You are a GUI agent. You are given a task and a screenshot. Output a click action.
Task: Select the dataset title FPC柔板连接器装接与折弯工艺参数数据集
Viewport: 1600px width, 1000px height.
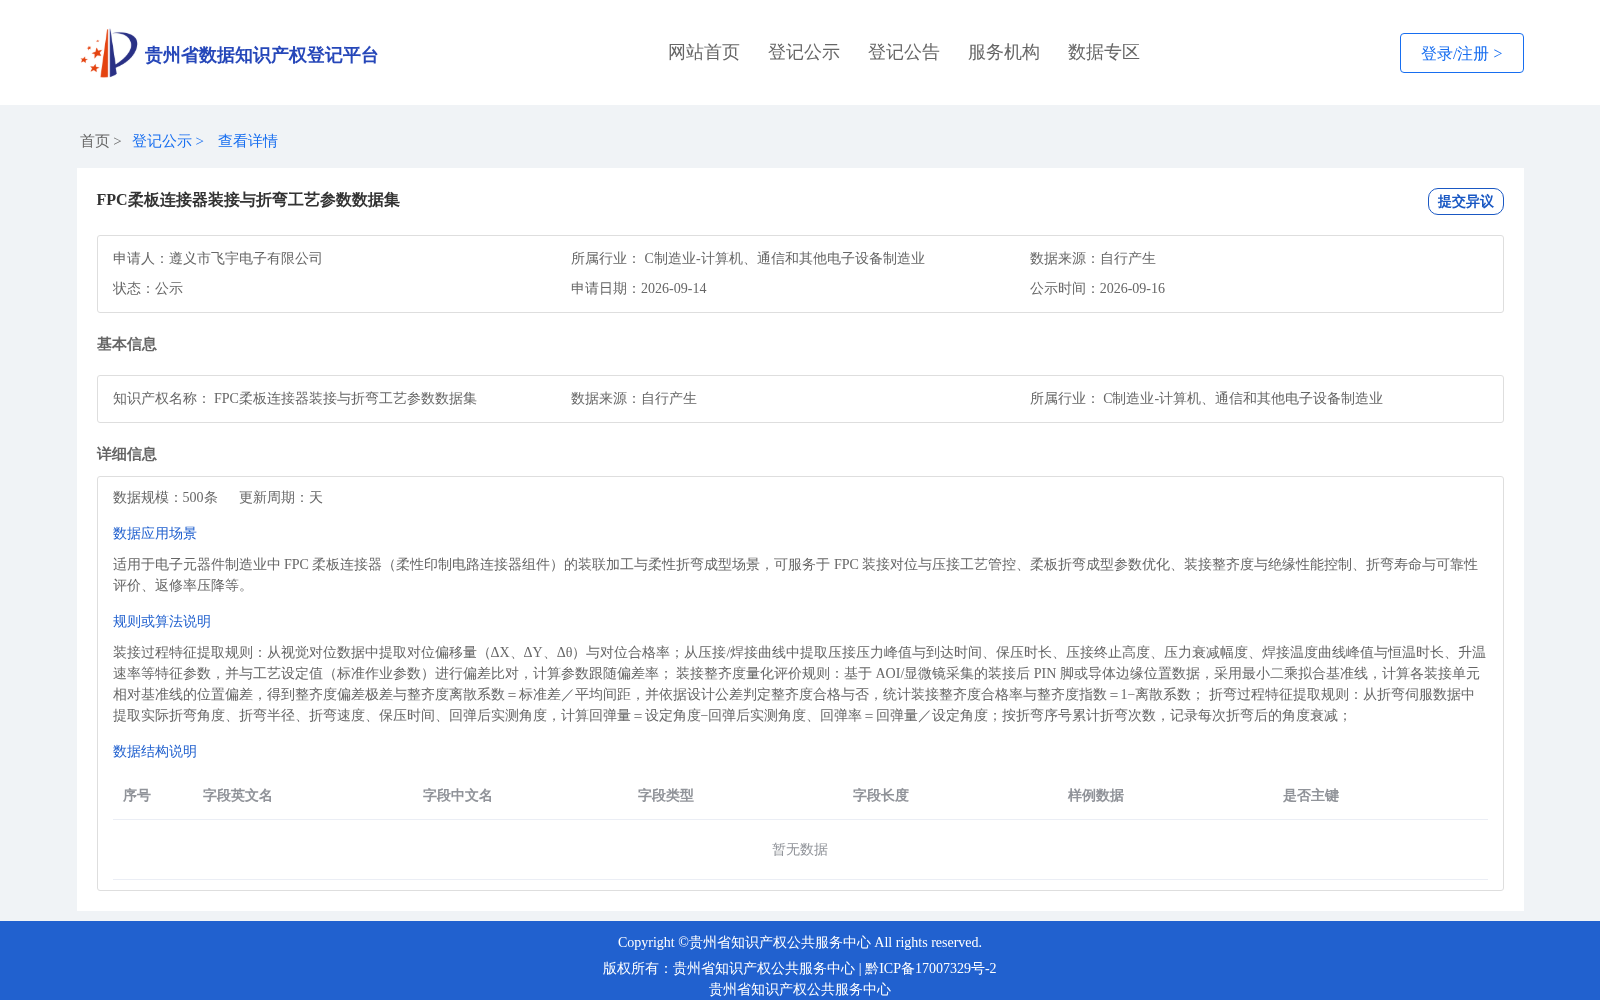click(x=248, y=200)
